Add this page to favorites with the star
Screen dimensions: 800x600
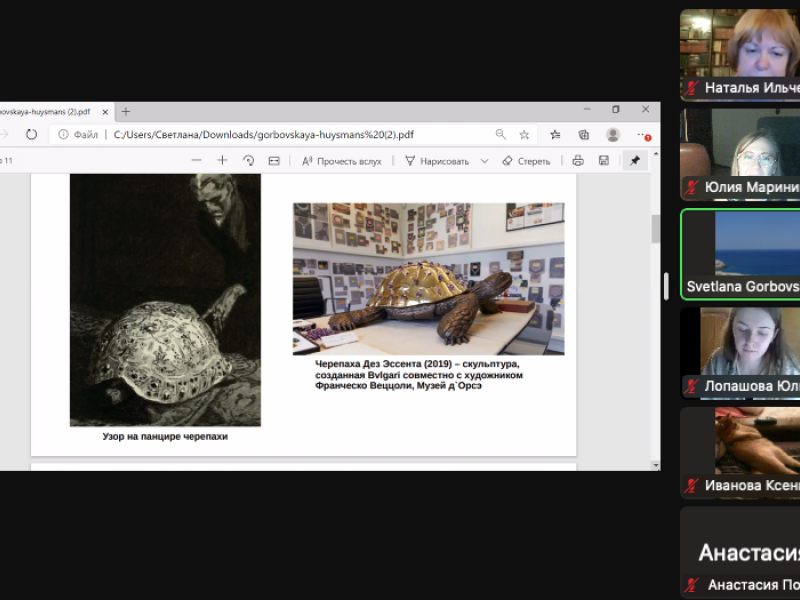tap(524, 134)
